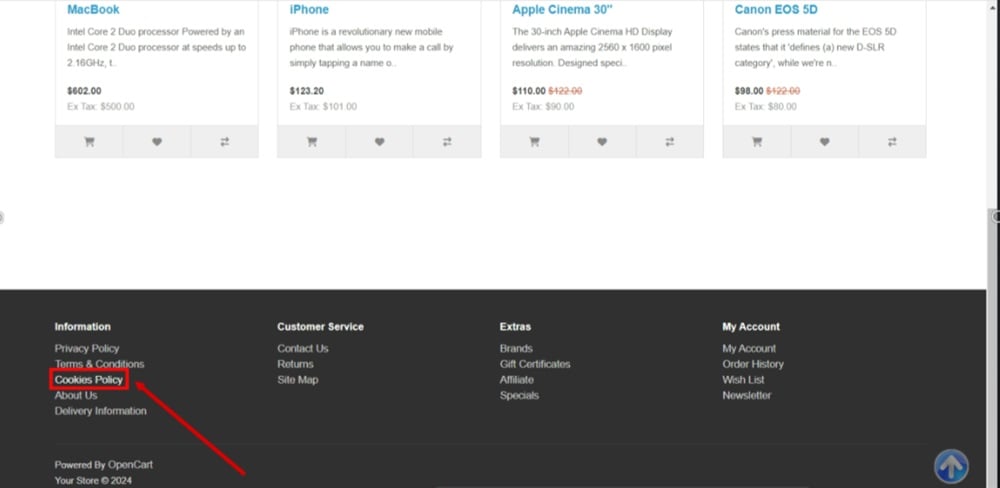Open Terms & Conditions footer link
The width and height of the screenshot is (1000, 488).
tap(99, 364)
